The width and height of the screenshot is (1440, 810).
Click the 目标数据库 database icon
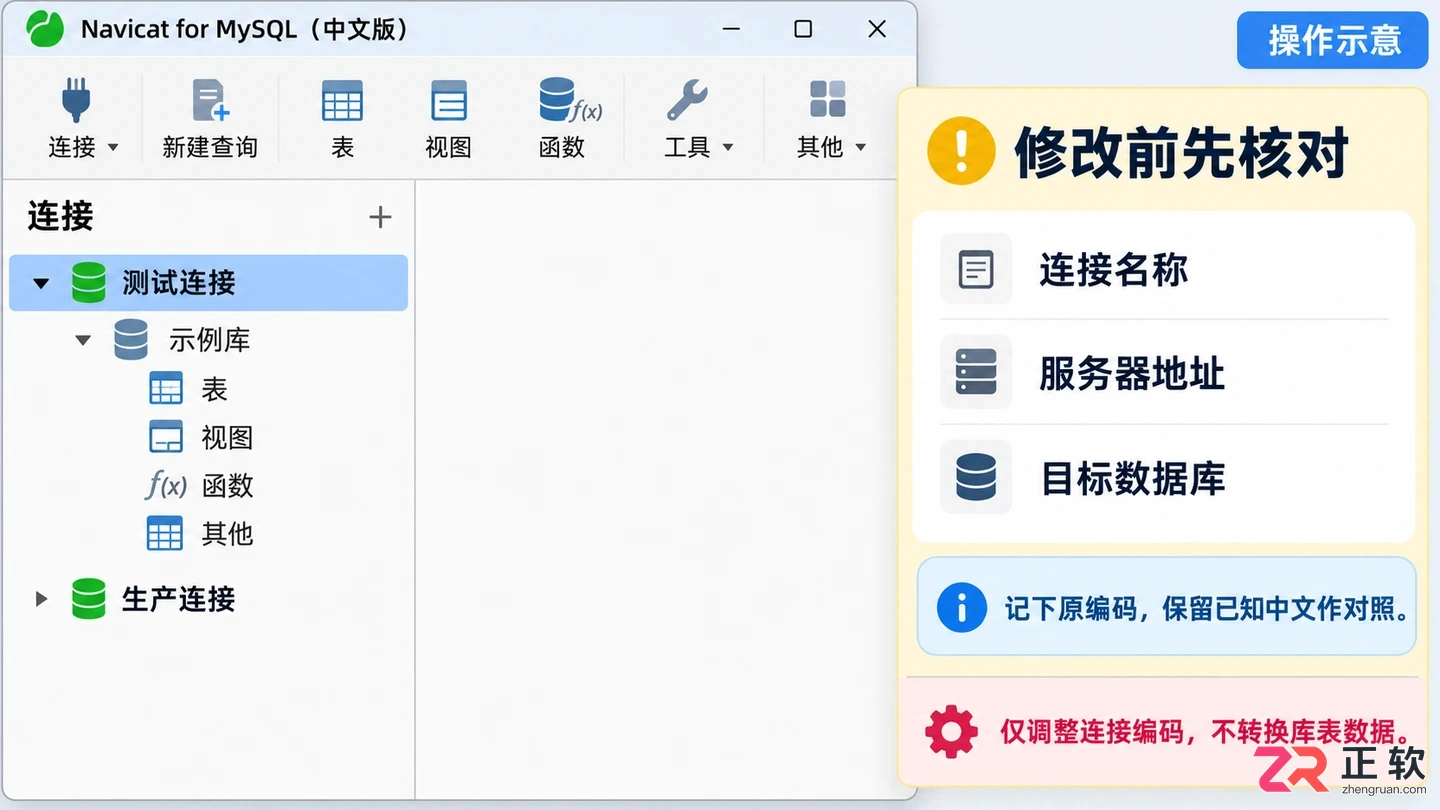(976, 477)
